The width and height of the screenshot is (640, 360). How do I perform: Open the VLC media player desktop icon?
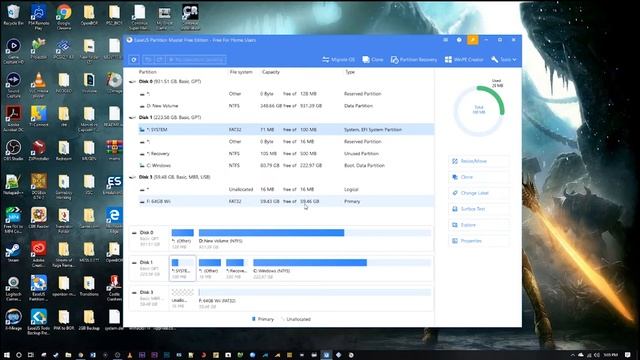(38, 84)
